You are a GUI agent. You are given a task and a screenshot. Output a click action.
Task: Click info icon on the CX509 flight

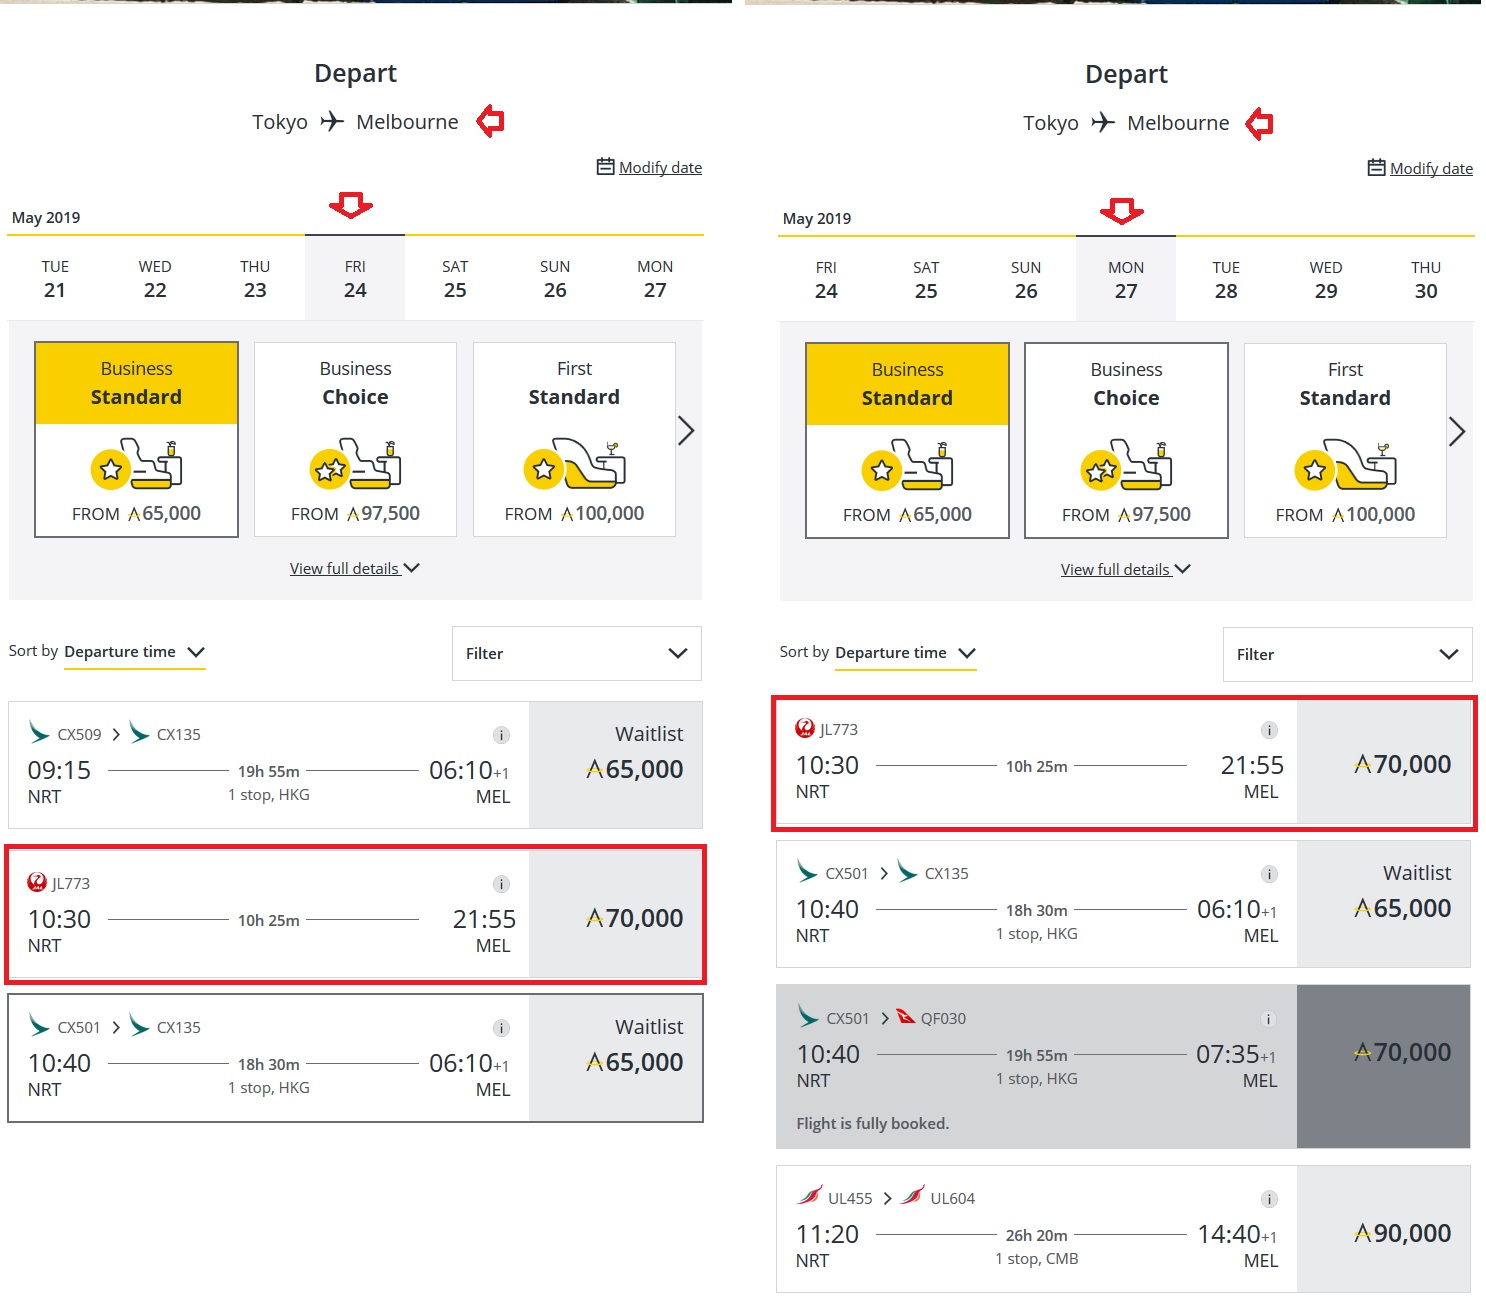point(502,735)
